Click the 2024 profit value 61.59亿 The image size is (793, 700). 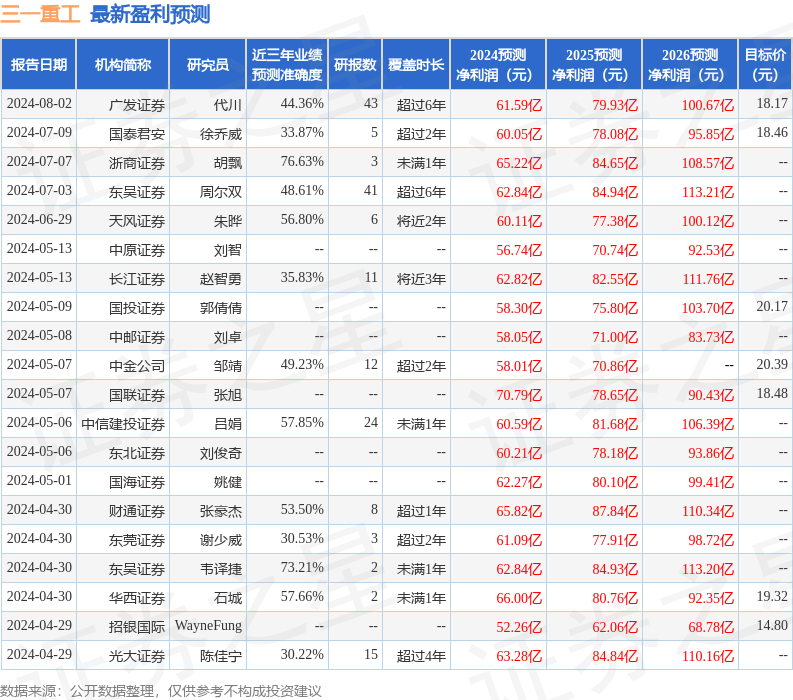[x=519, y=105]
